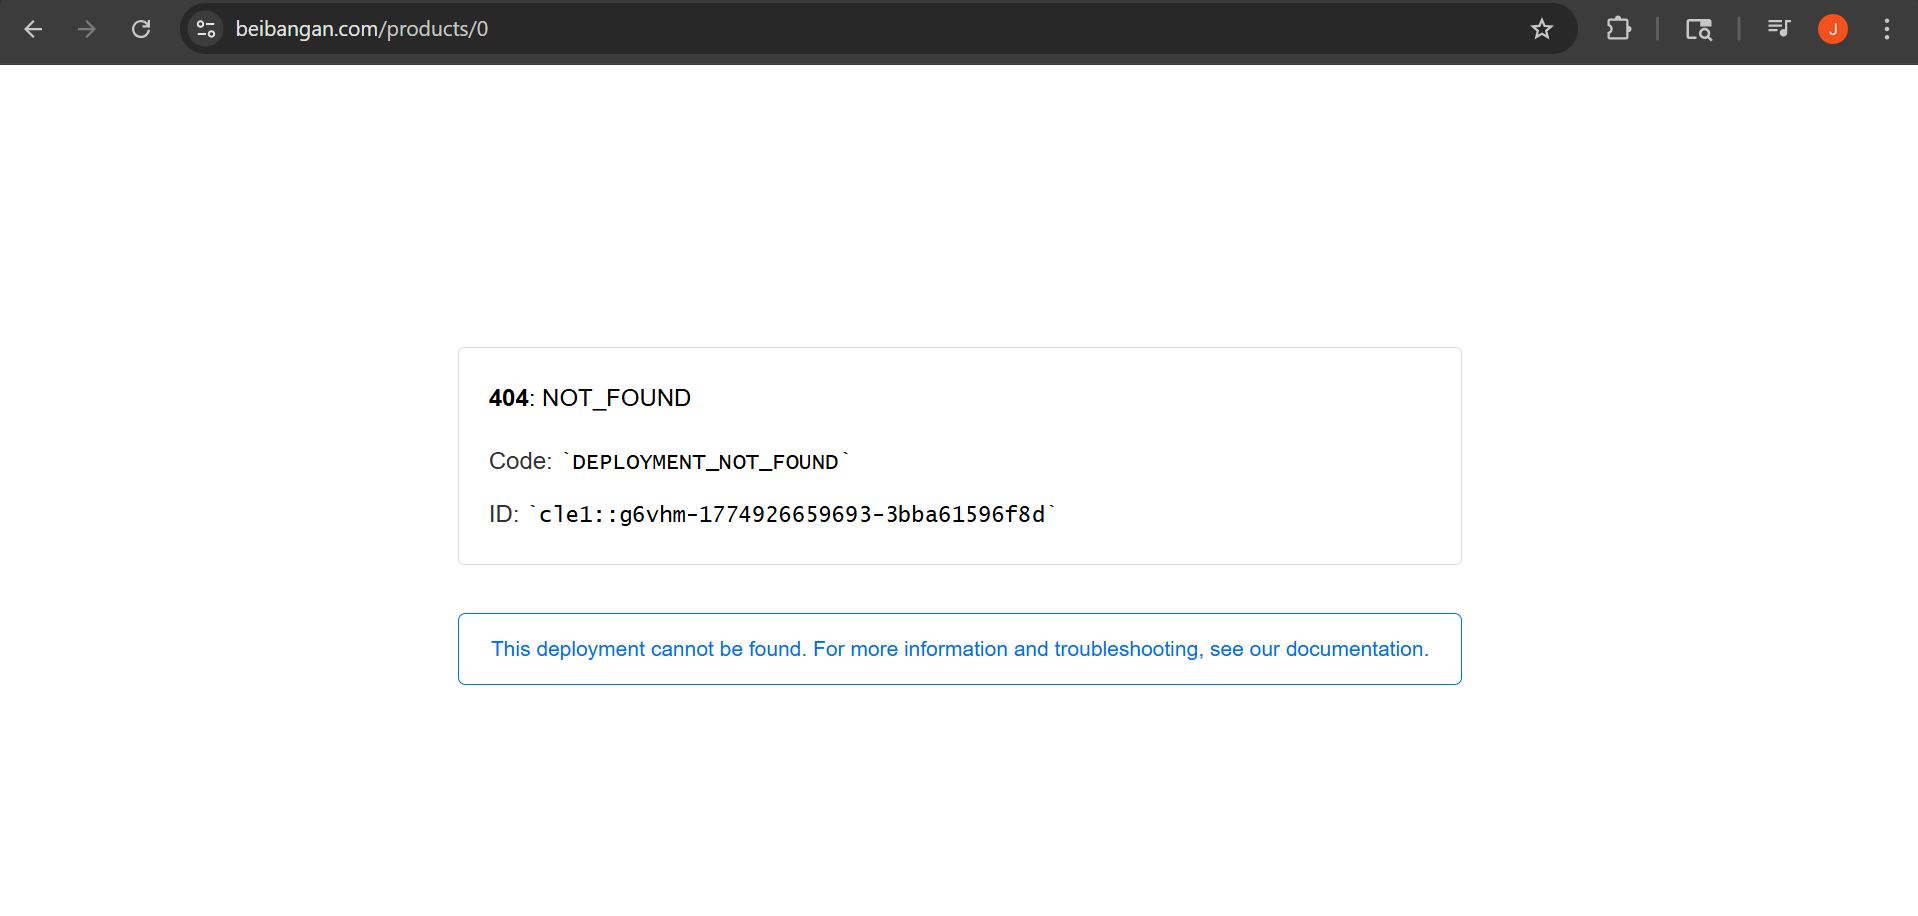The width and height of the screenshot is (1918, 916).
Task: Open the media controls music icon
Action: point(1778,29)
